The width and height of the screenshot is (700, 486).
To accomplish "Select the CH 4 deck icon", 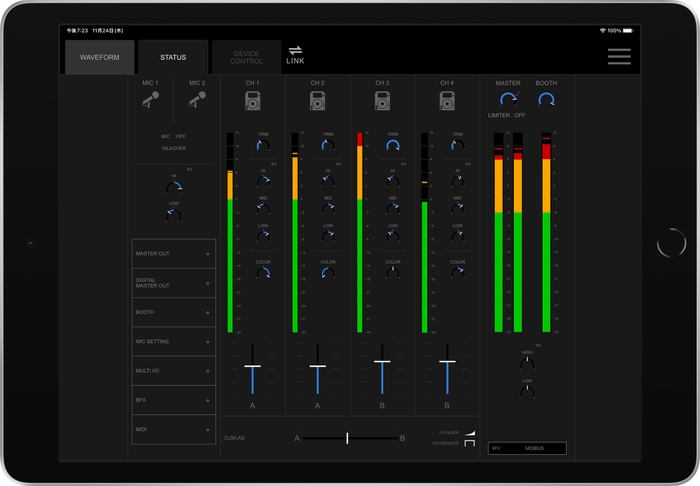I will click(x=447, y=100).
